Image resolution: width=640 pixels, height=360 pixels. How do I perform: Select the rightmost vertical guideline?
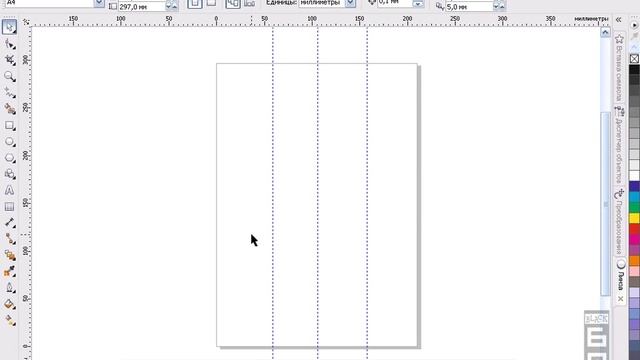(x=367, y=193)
